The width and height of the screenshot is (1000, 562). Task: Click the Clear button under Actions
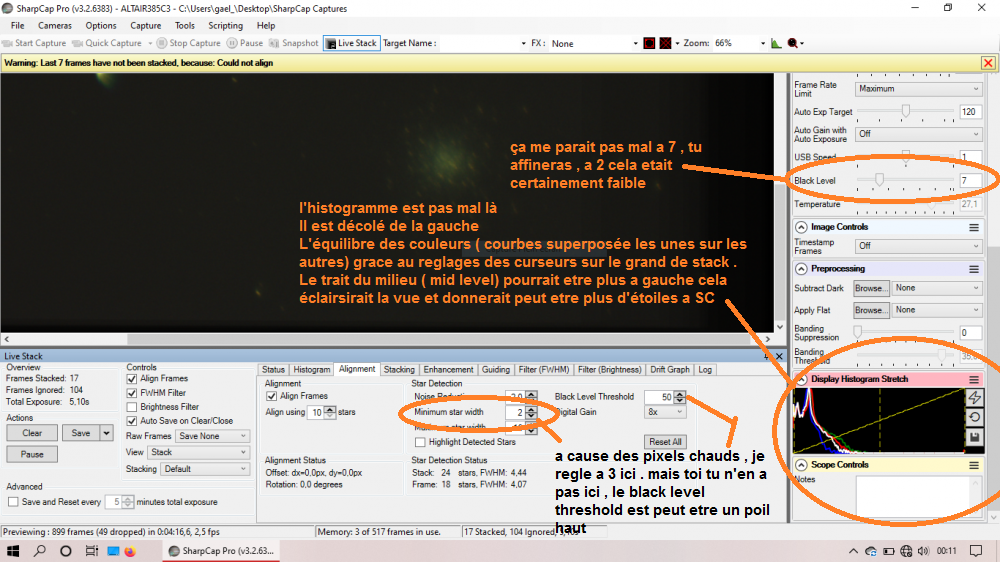pos(32,433)
